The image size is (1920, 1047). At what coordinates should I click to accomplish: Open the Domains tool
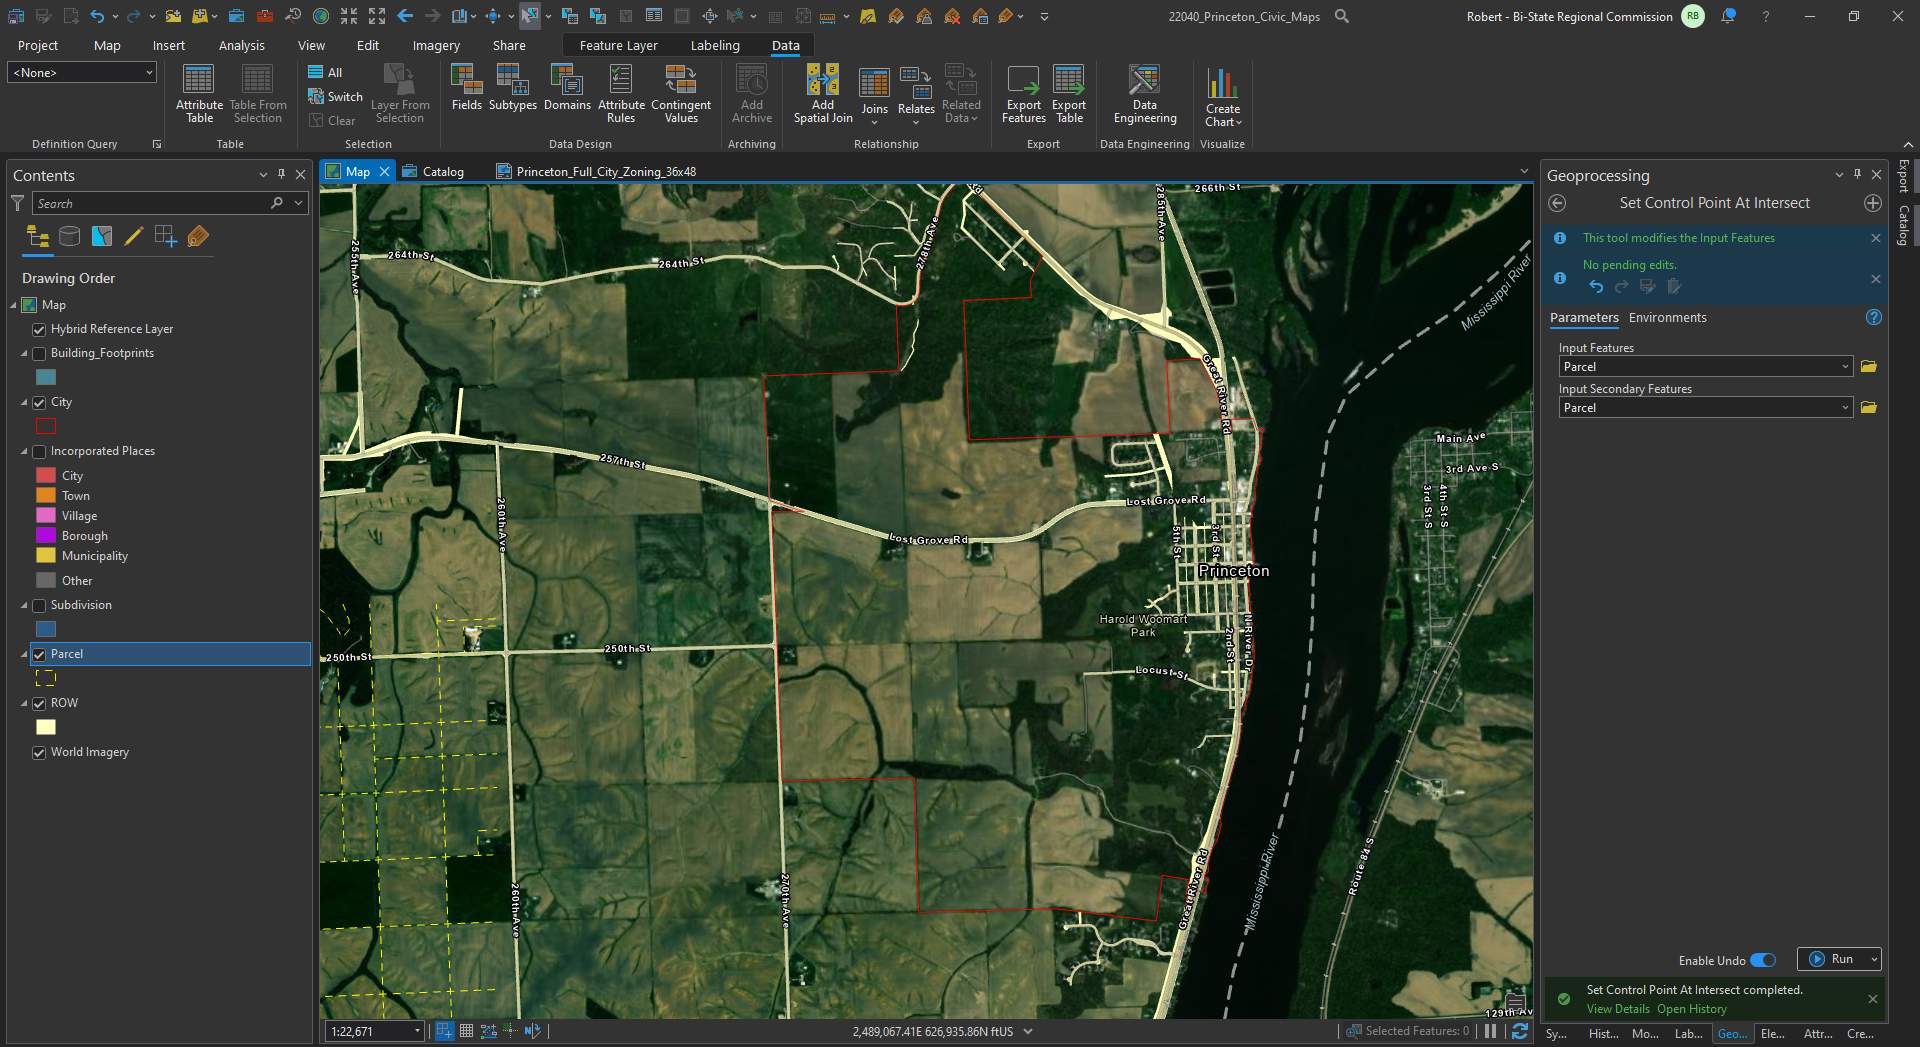tap(567, 94)
